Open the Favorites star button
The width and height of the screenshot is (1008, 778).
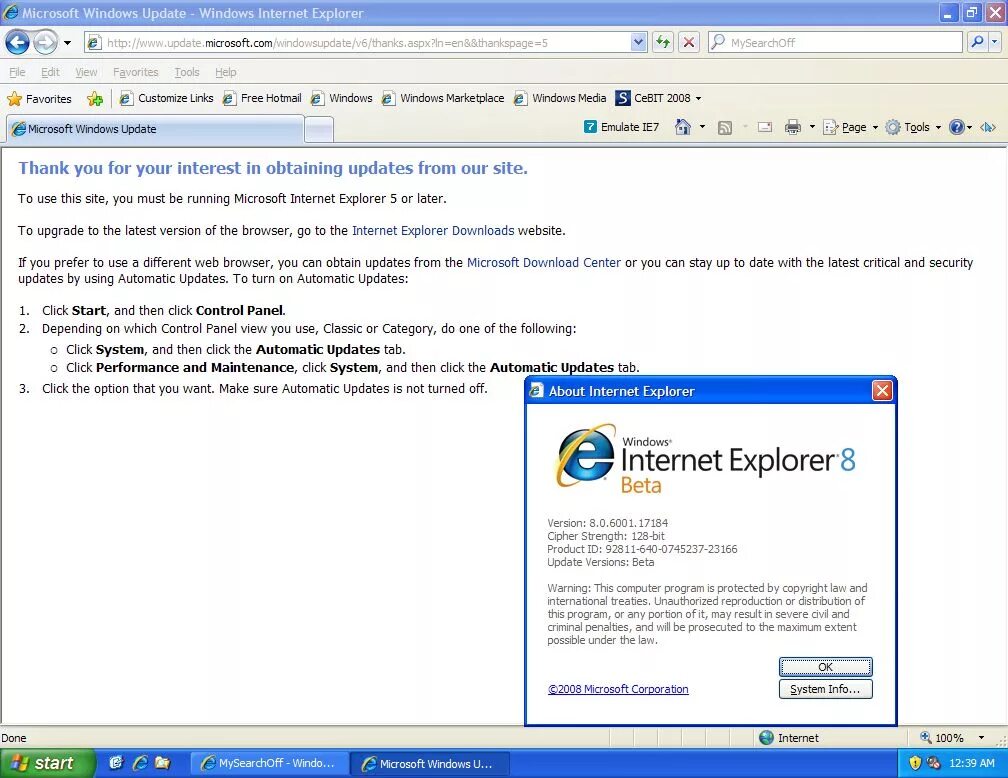(39, 98)
